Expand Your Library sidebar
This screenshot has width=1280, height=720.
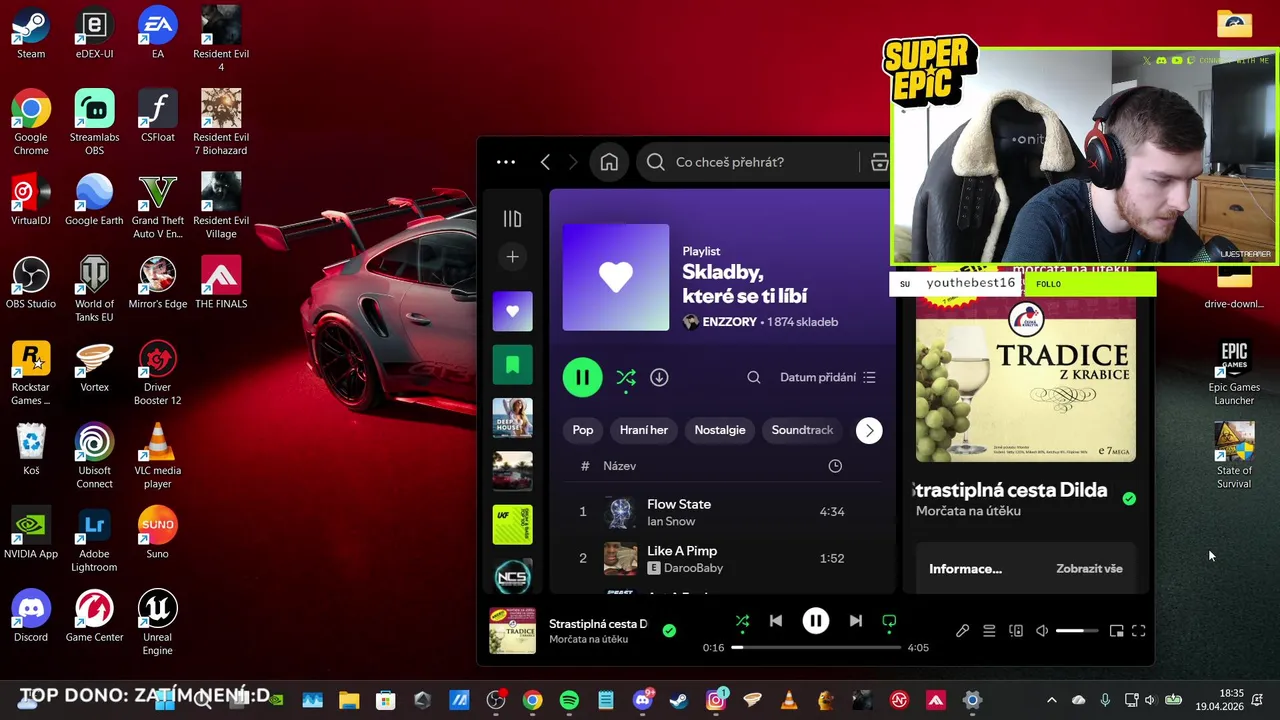pyautogui.click(x=512, y=219)
